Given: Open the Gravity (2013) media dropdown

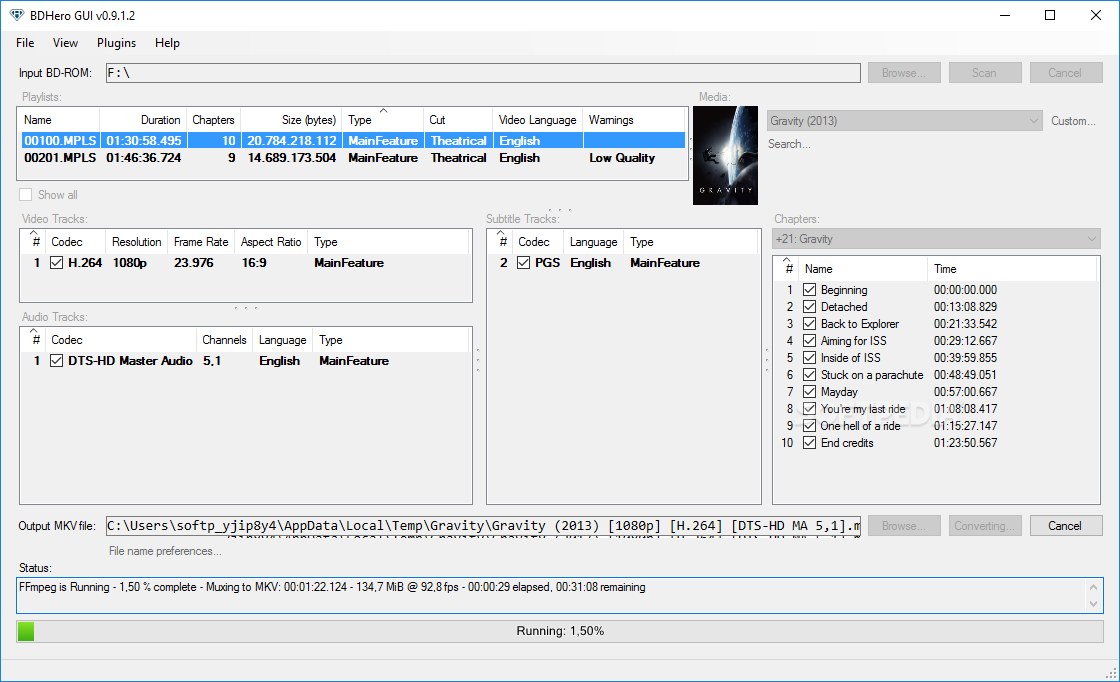Looking at the screenshot, I should pyautogui.click(x=904, y=121).
